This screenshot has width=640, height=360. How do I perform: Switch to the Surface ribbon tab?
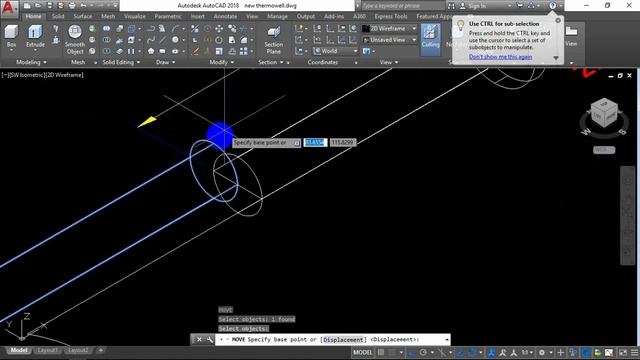click(x=82, y=16)
